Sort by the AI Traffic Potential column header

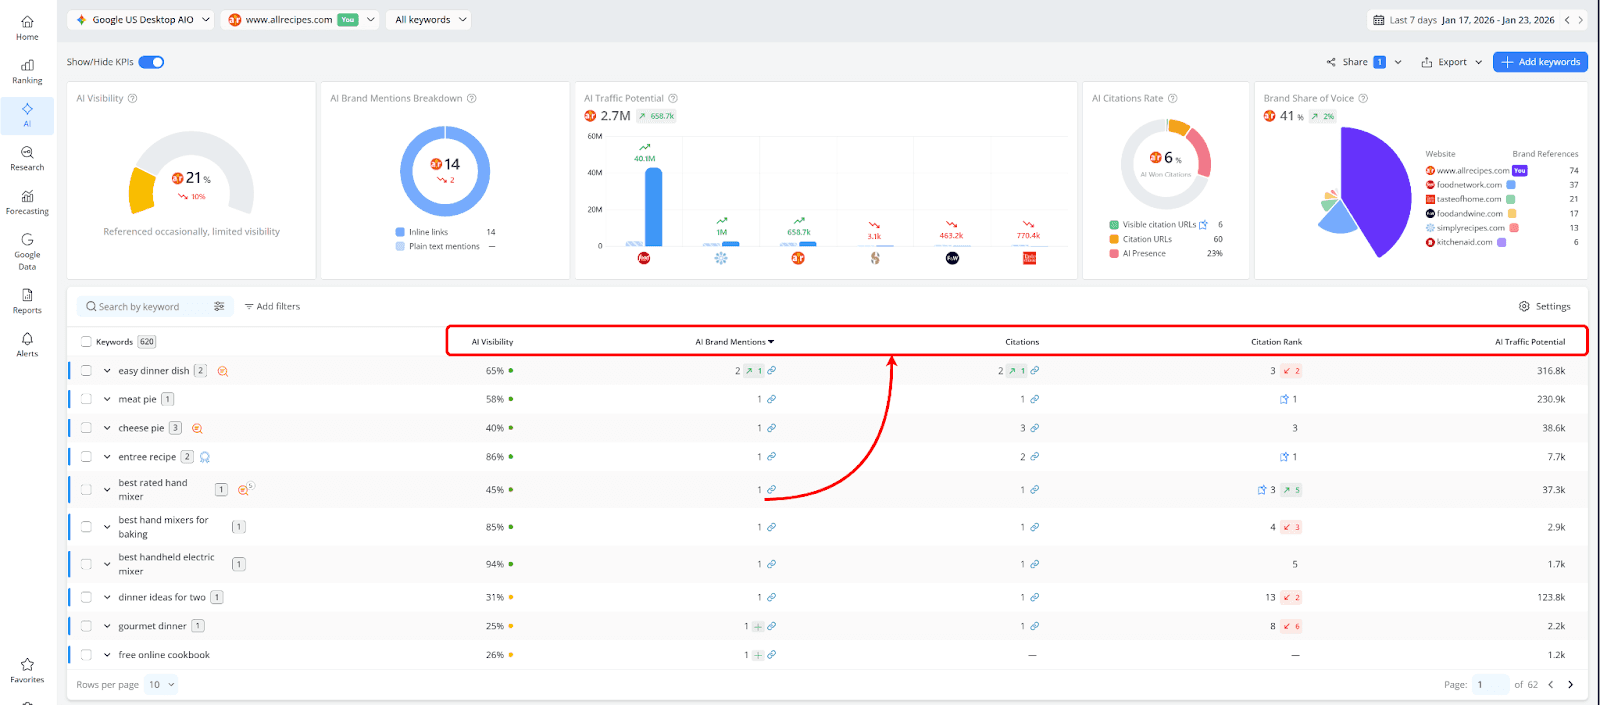tap(1530, 342)
